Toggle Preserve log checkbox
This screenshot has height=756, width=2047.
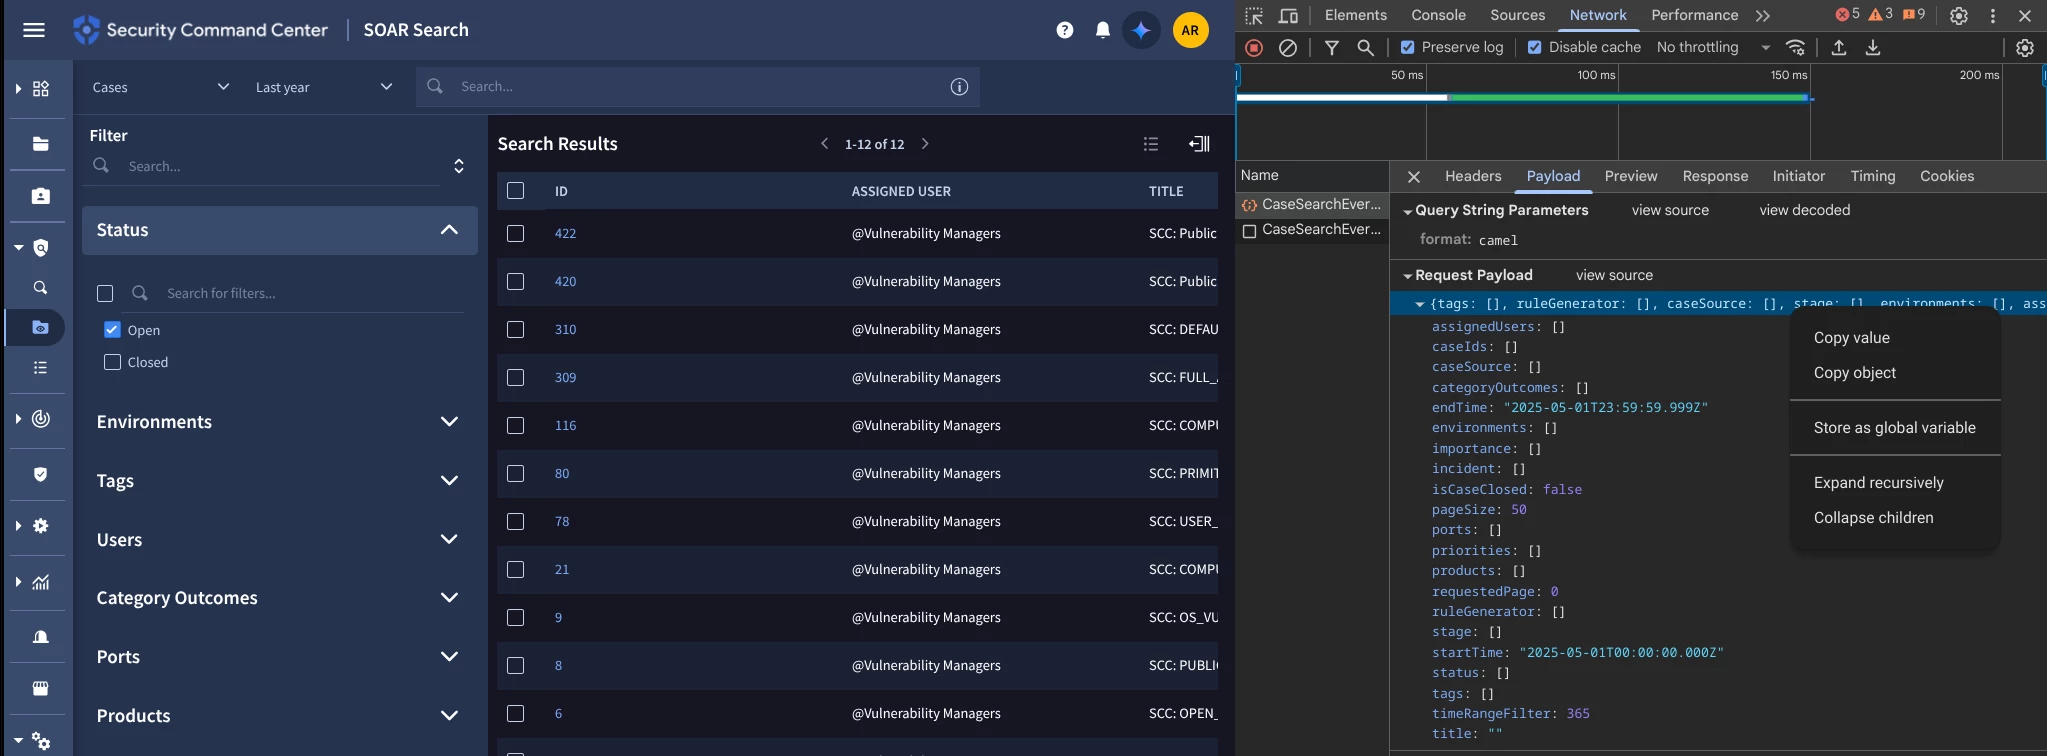tap(1407, 47)
